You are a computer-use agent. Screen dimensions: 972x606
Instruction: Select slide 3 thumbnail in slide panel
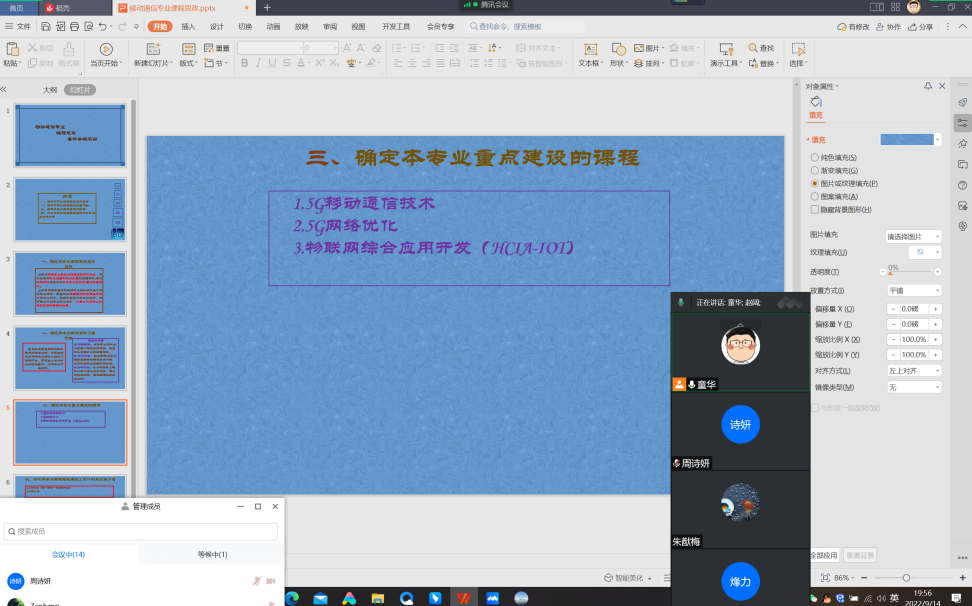70,283
